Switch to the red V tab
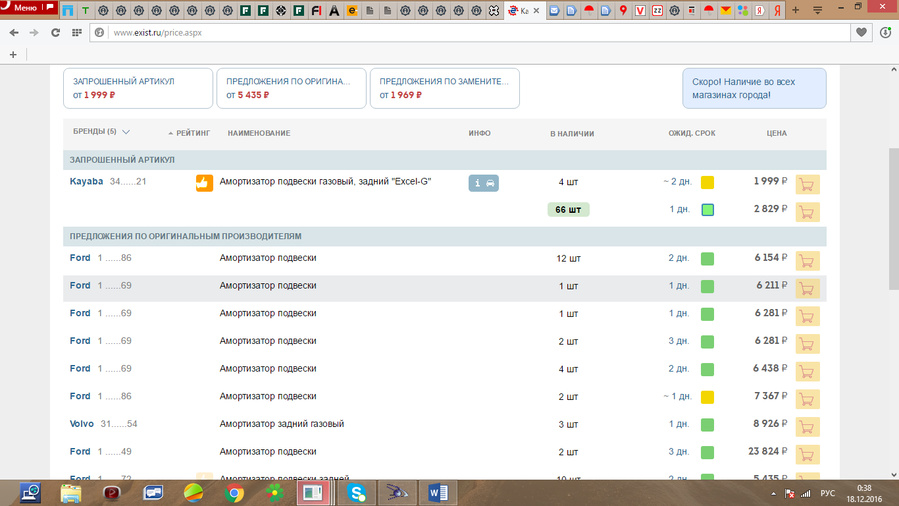Viewport: 899px width, 506px height. (x=640, y=10)
